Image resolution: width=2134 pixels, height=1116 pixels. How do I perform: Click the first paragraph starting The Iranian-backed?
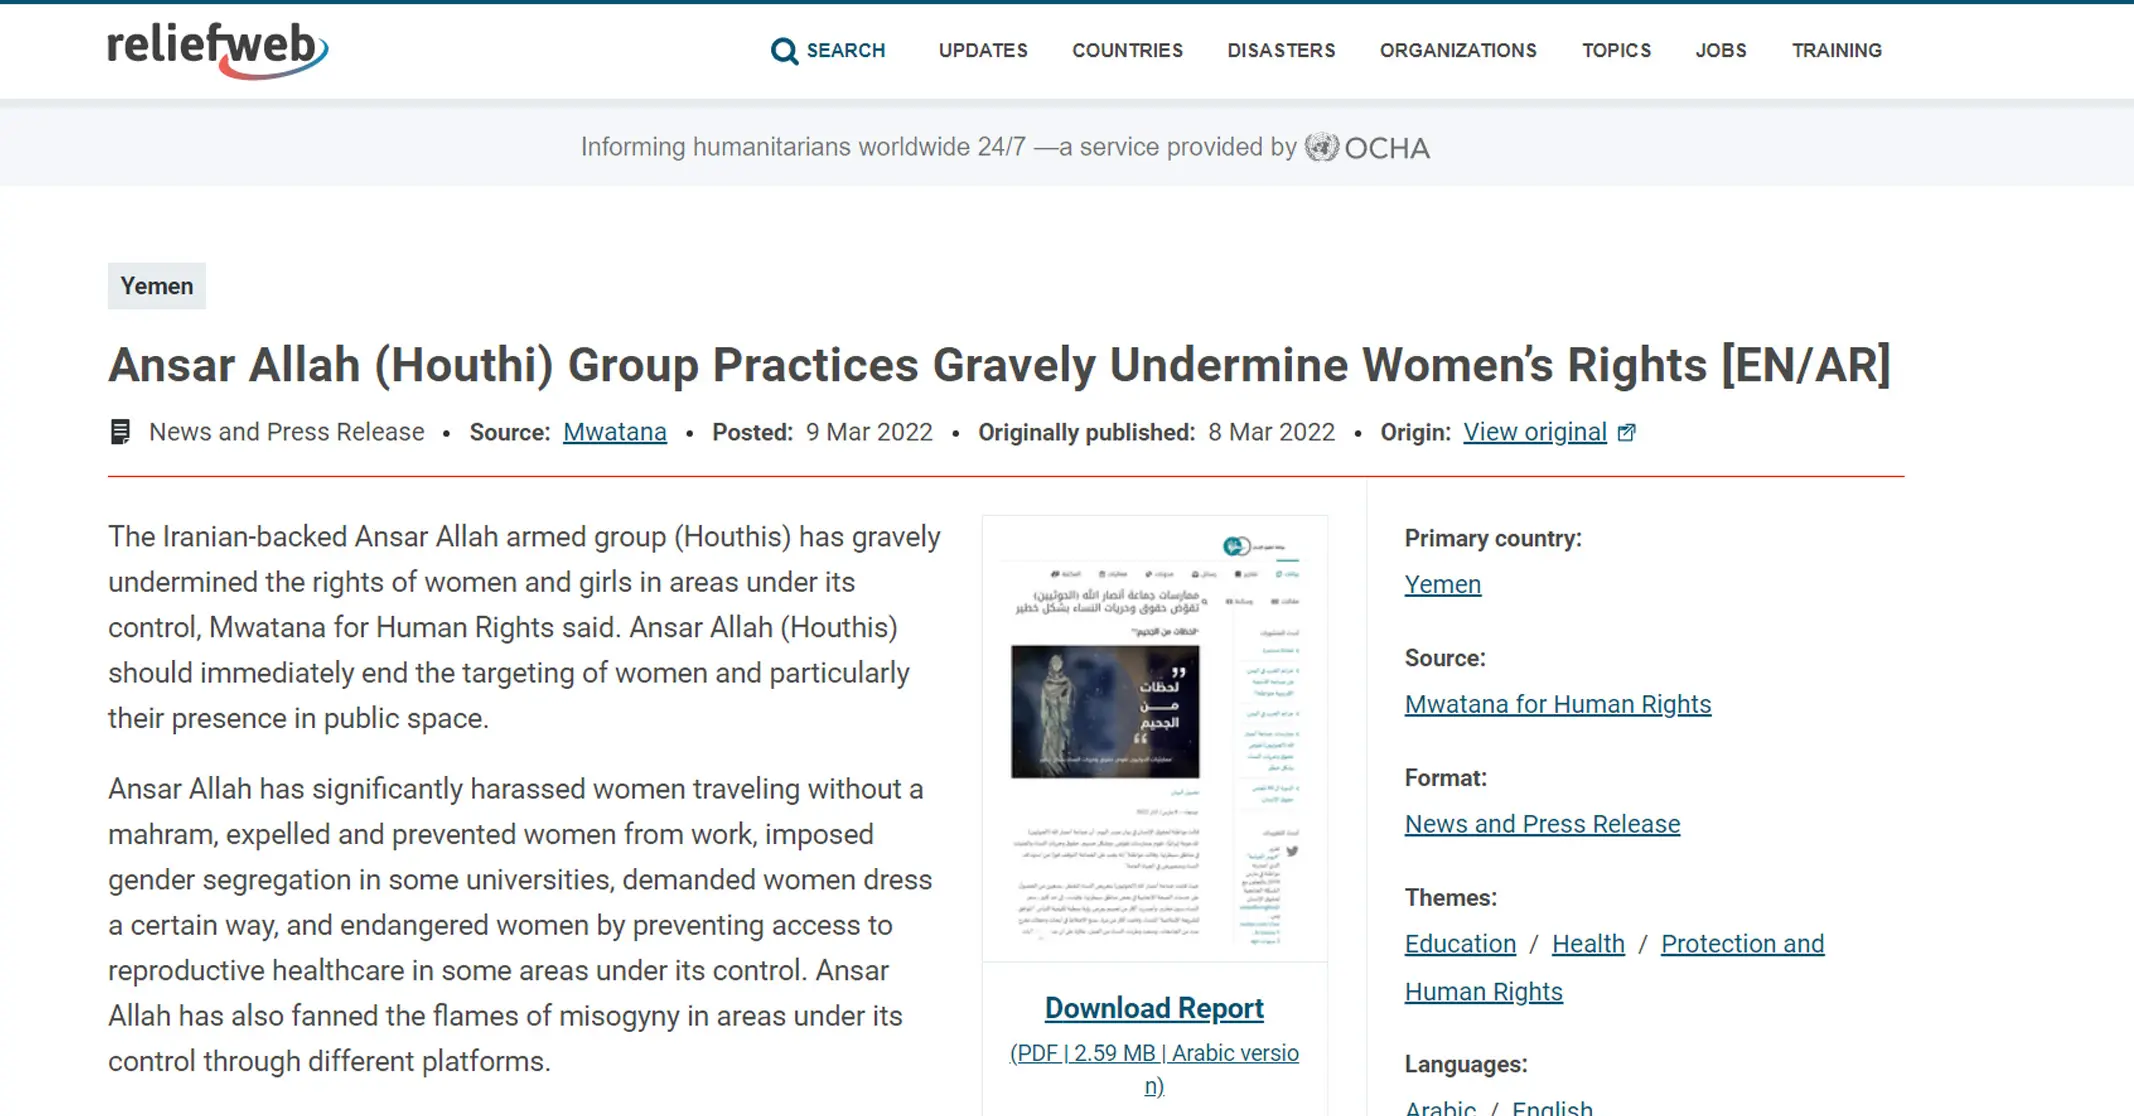[x=524, y=627]
